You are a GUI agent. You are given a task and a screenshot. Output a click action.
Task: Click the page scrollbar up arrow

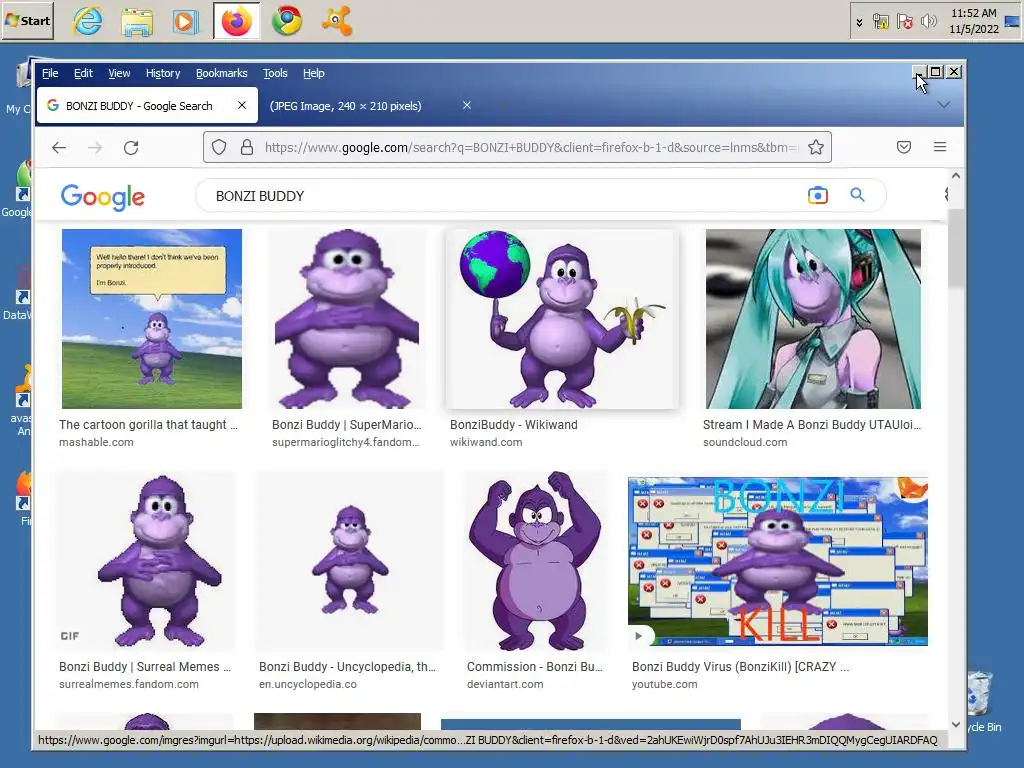click(956, 176)
